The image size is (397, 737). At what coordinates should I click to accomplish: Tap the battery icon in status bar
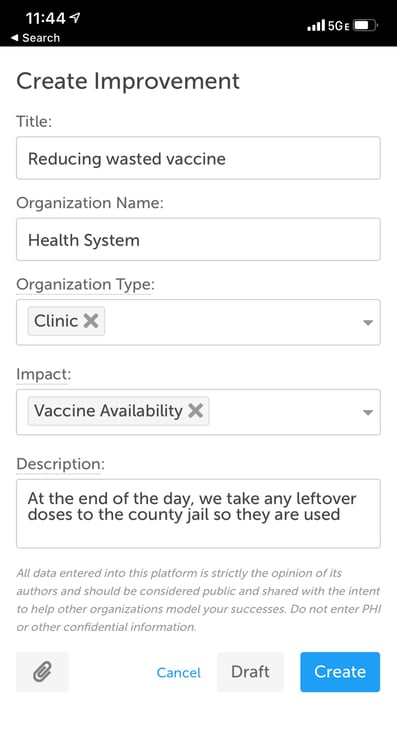click(x=366, y=25)
